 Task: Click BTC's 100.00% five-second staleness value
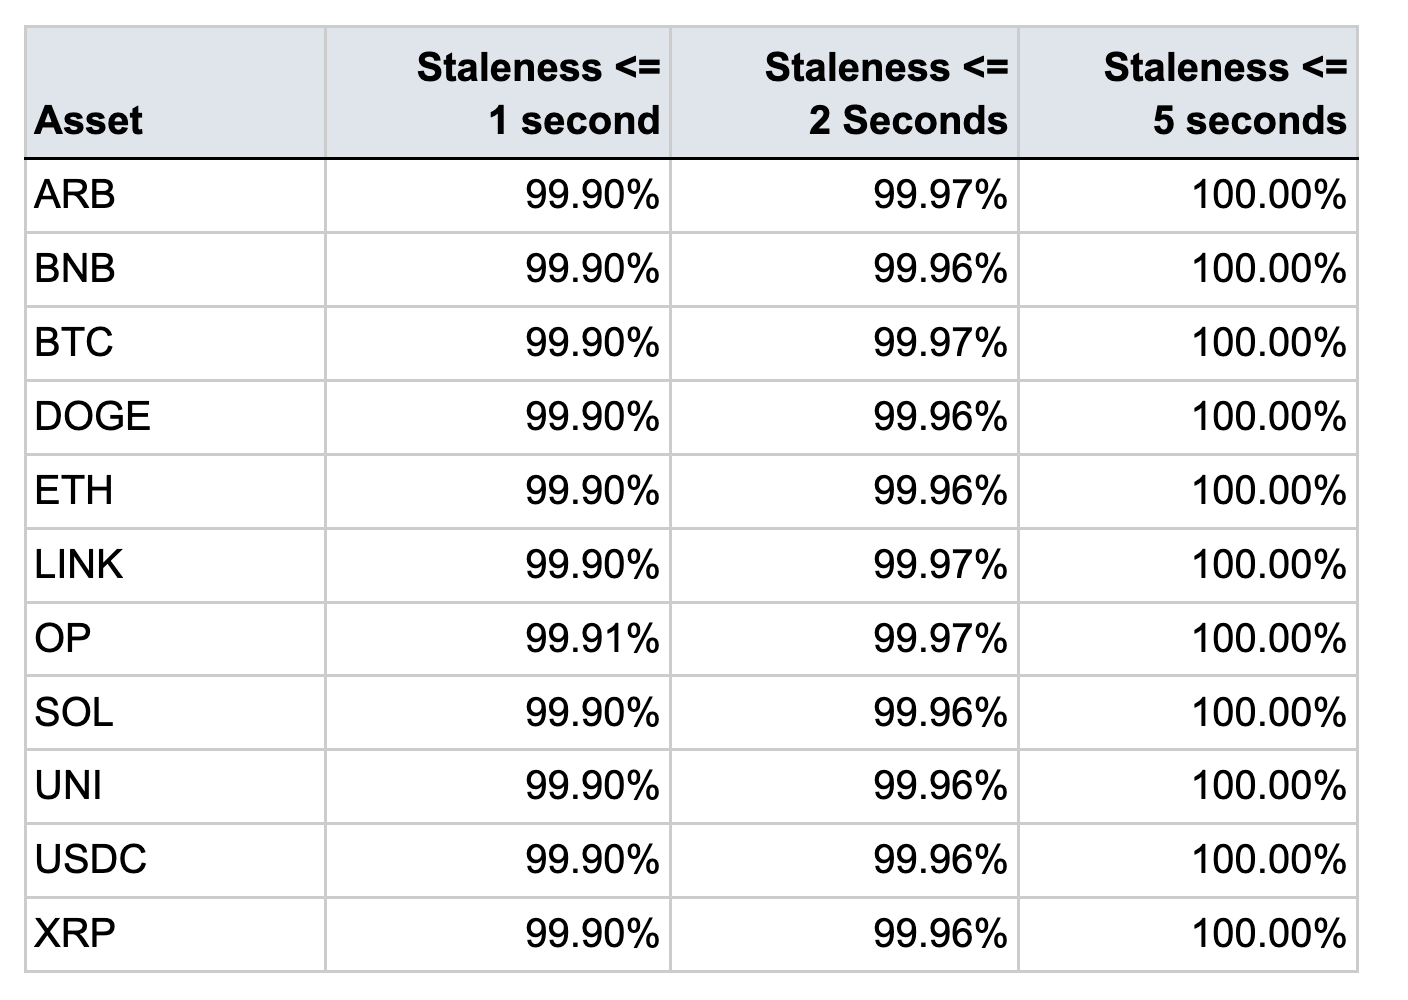pos(1268,342)
